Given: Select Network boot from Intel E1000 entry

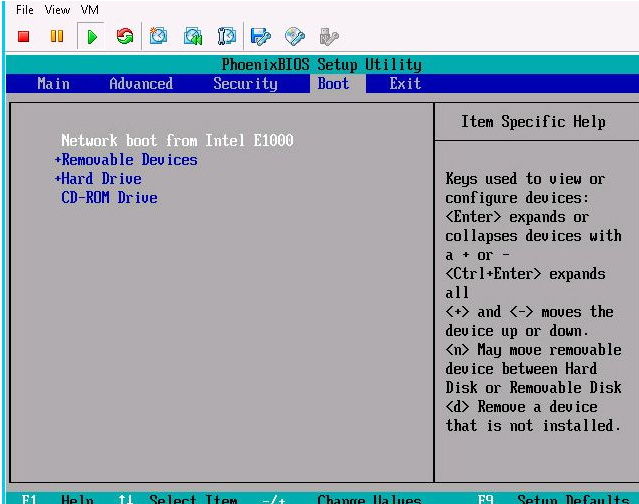Looking at the screenshot, I should pyautogui.click(x=177, y=141).
